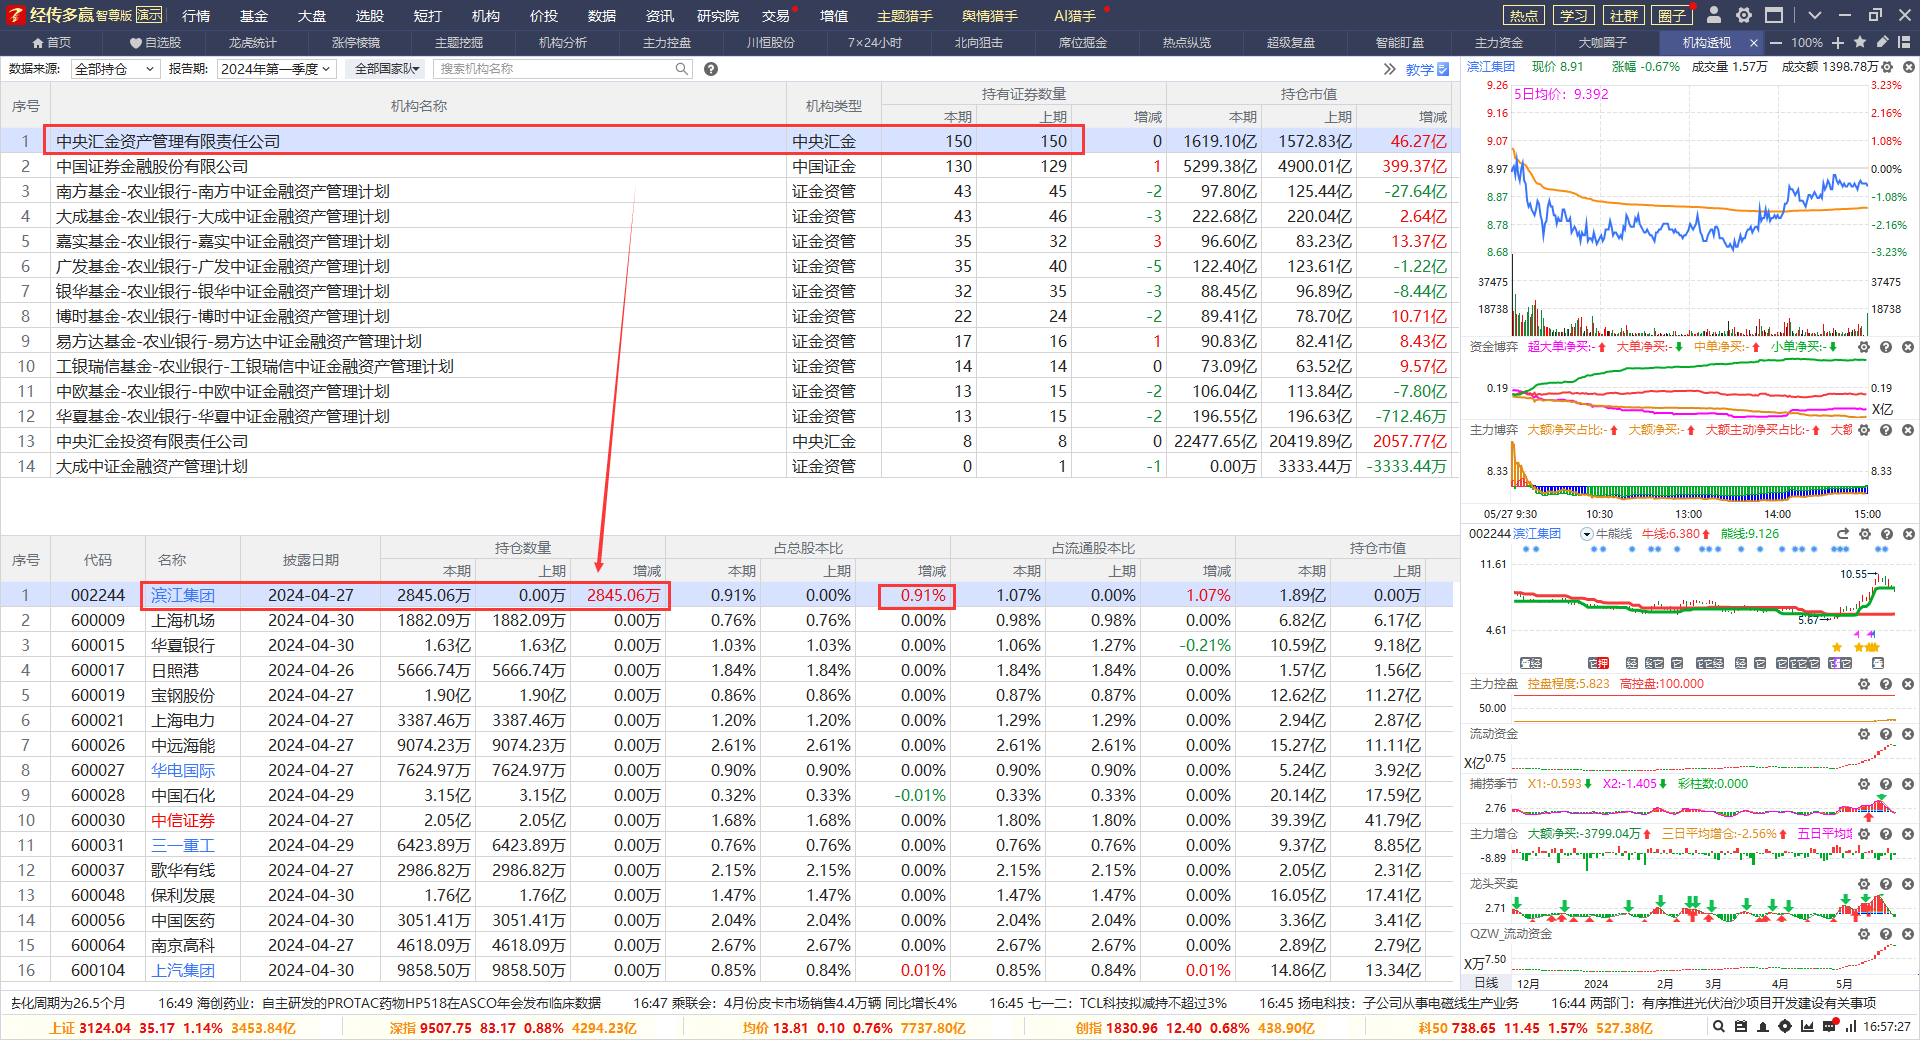
Task: Click the 学习 button
Action: coord(1574,15)
